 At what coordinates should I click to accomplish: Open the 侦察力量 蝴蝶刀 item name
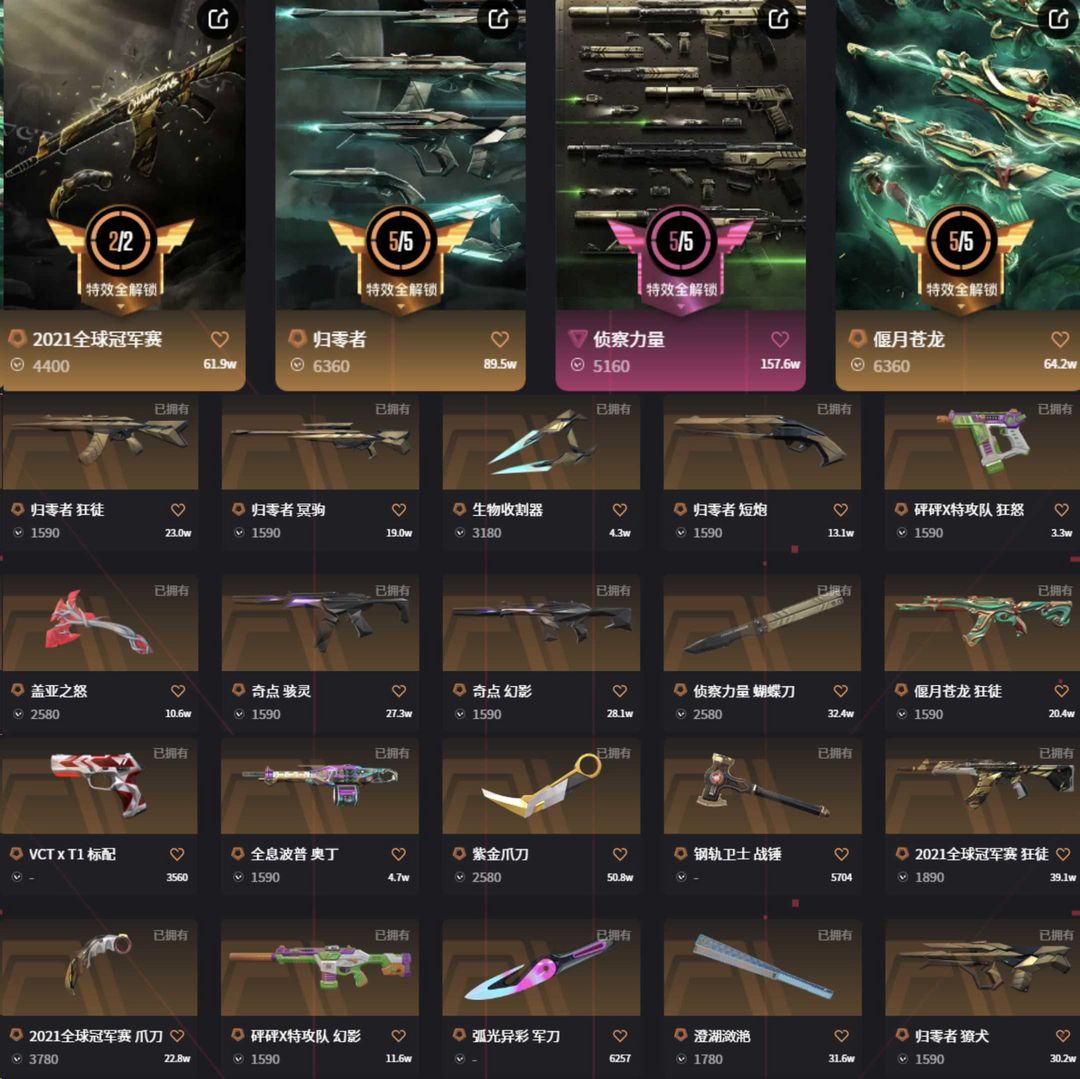[x=744, y=691]
